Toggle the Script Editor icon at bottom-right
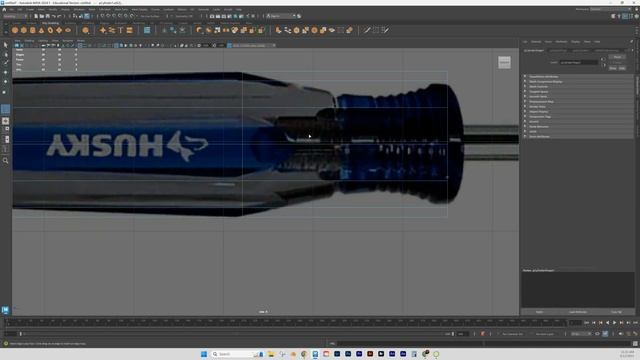 tap(635, 344)
